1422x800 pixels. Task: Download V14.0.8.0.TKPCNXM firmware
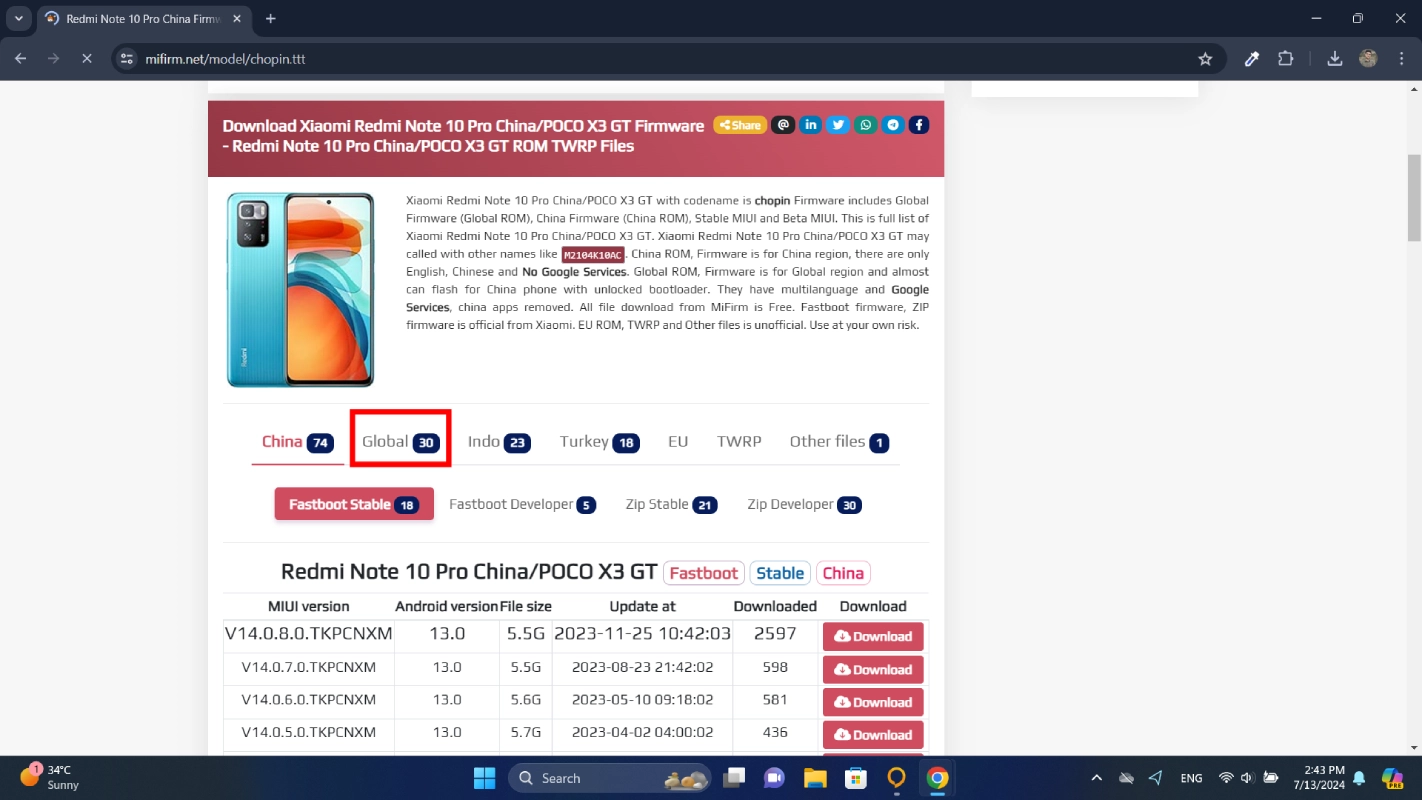click(x=873, y=637)
